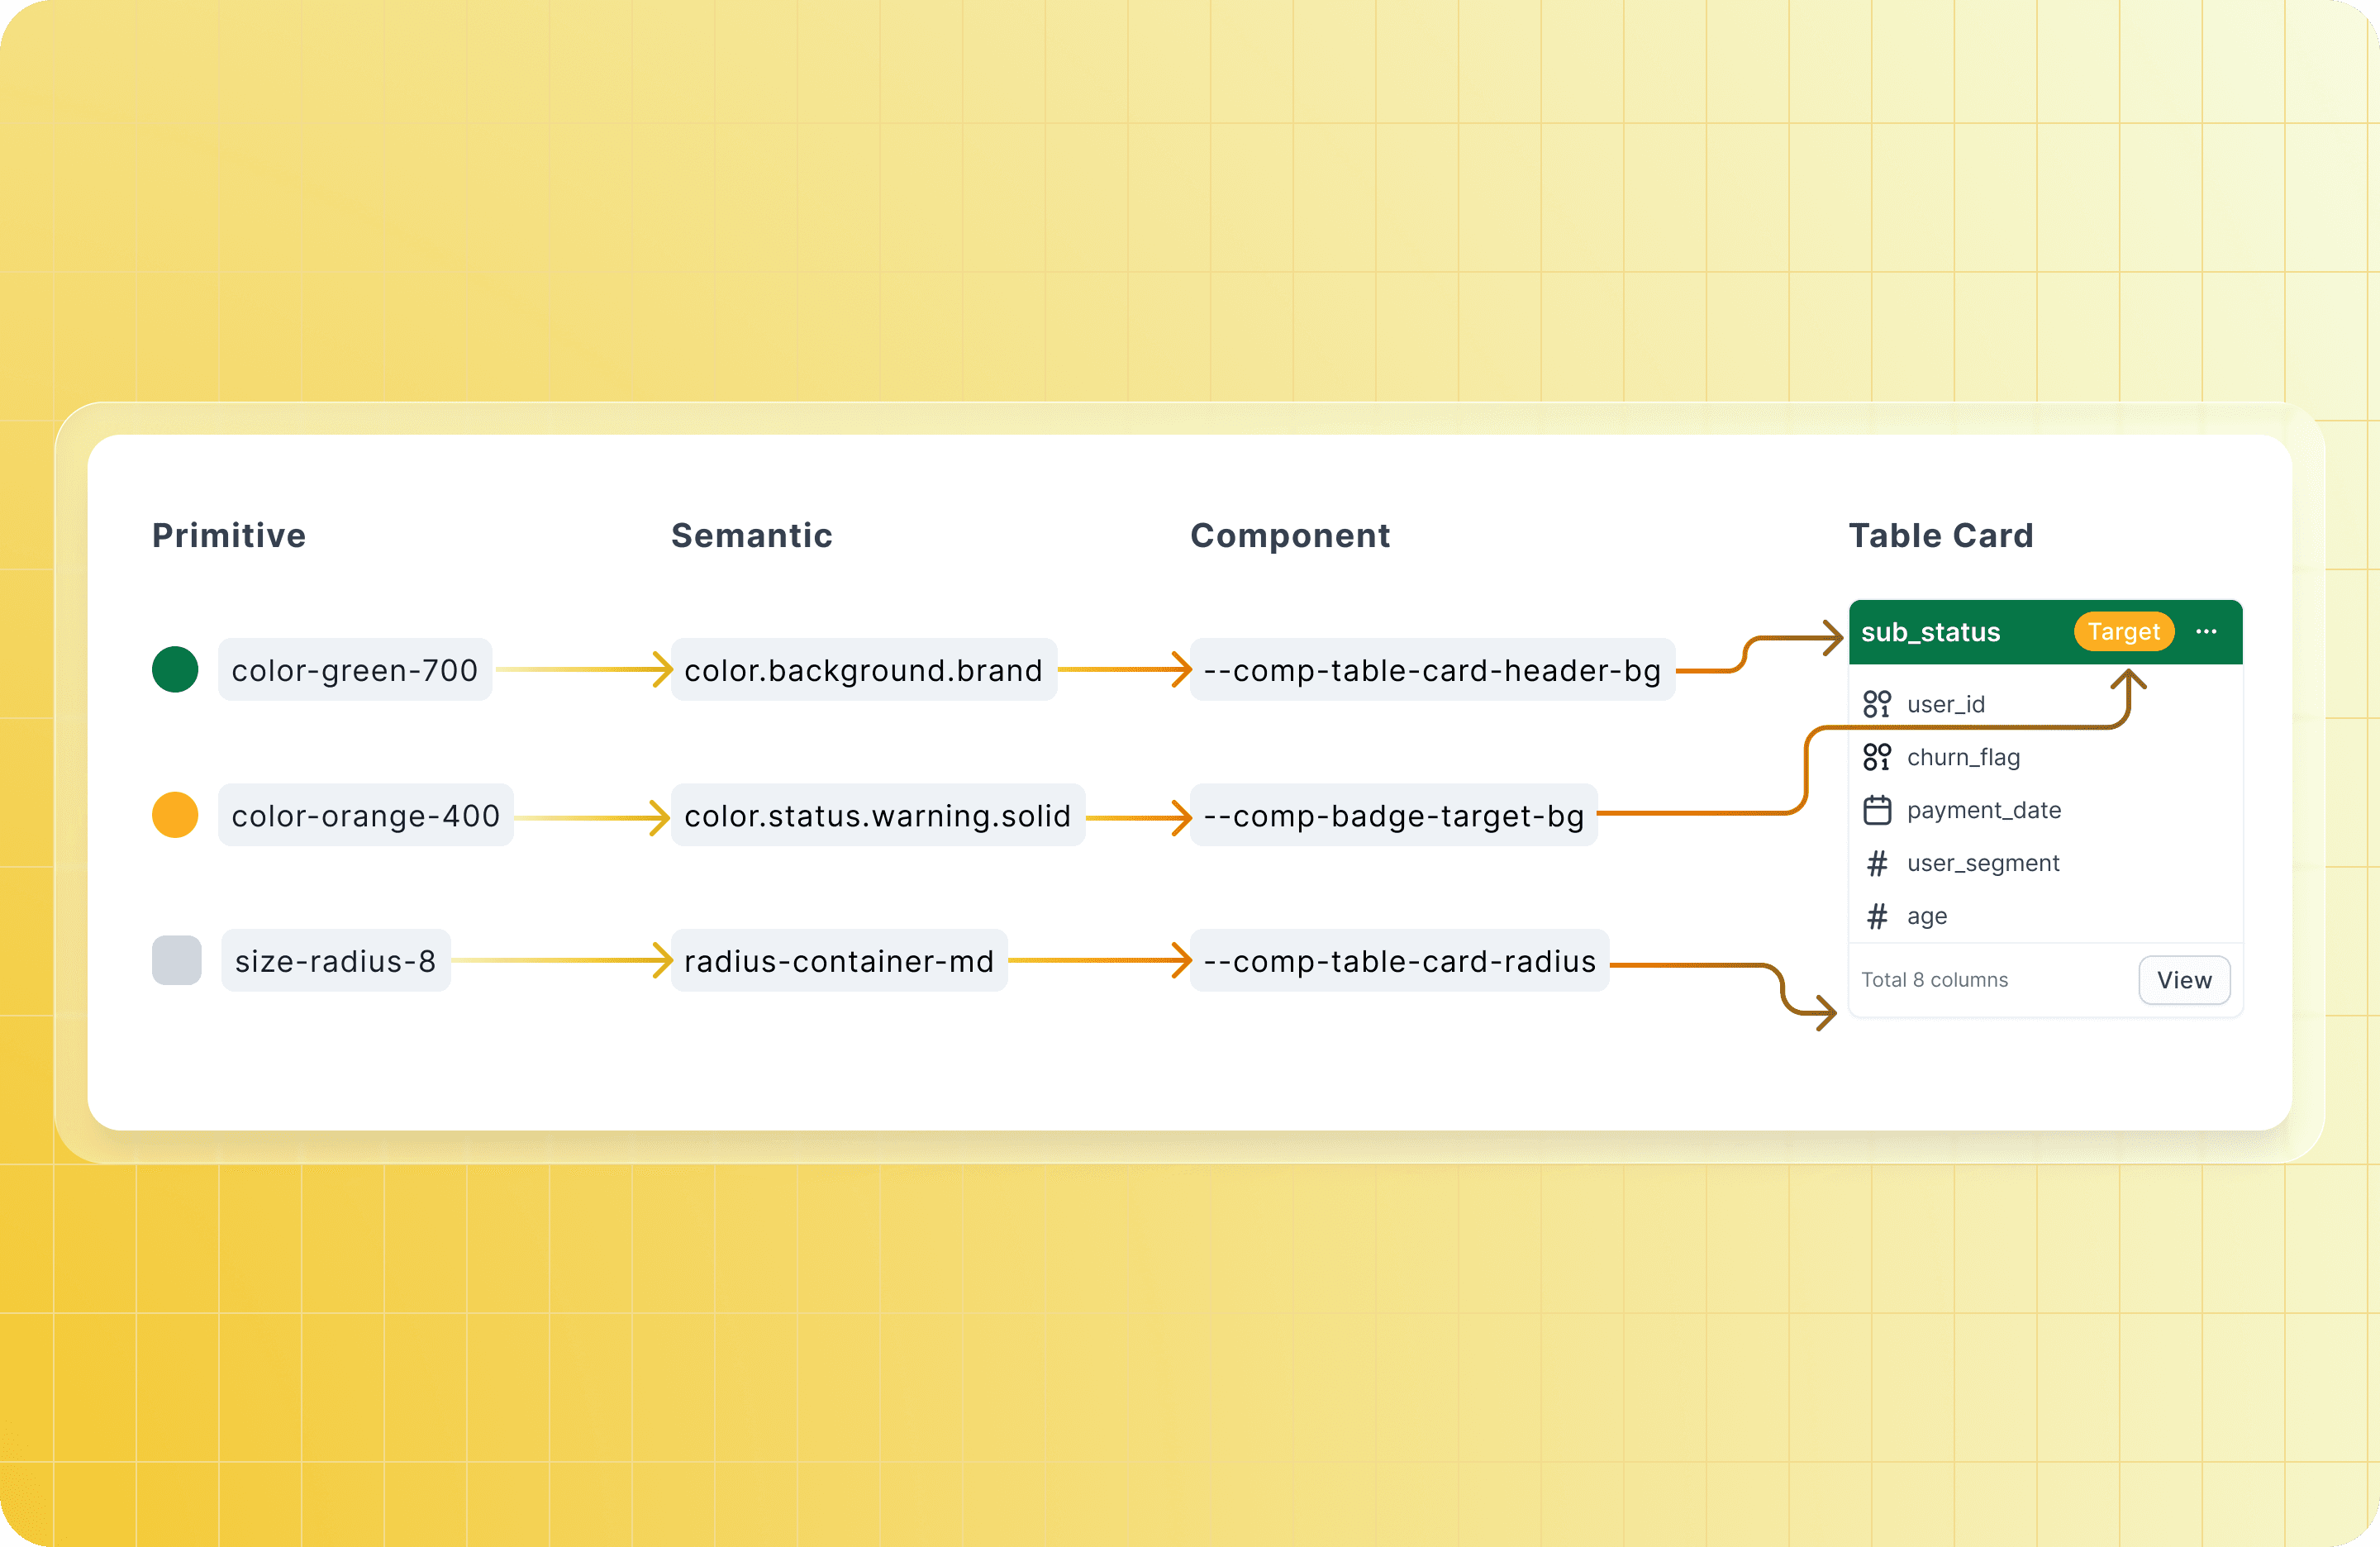Select the payment_date column row

point(1983,810)
